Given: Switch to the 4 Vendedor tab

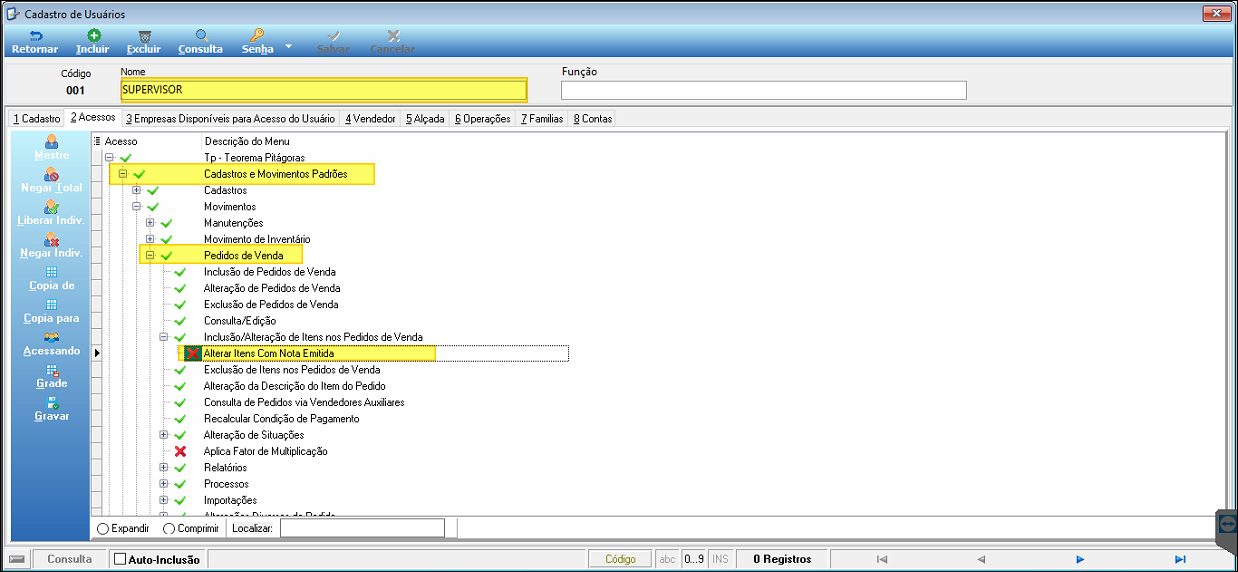Looking at the screenshot, I should 370,118.
